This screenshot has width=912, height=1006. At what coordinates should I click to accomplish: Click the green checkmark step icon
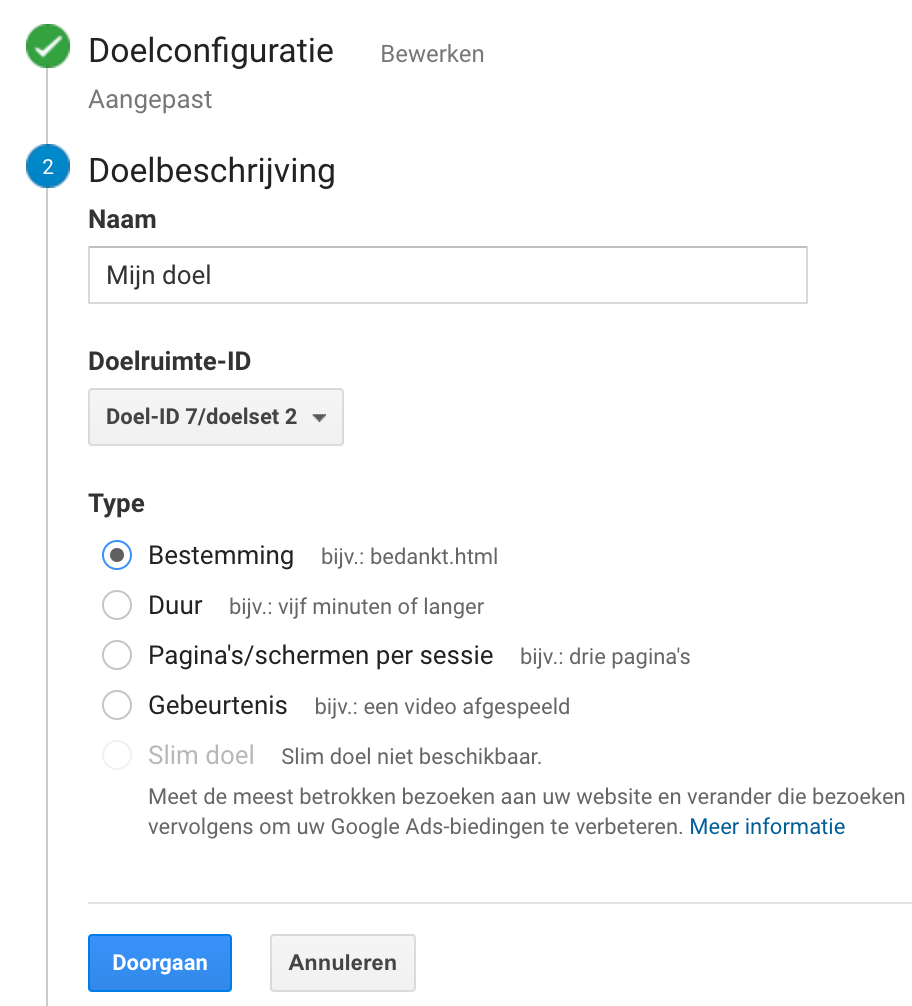pyautogui.click(x=47, y=48)
